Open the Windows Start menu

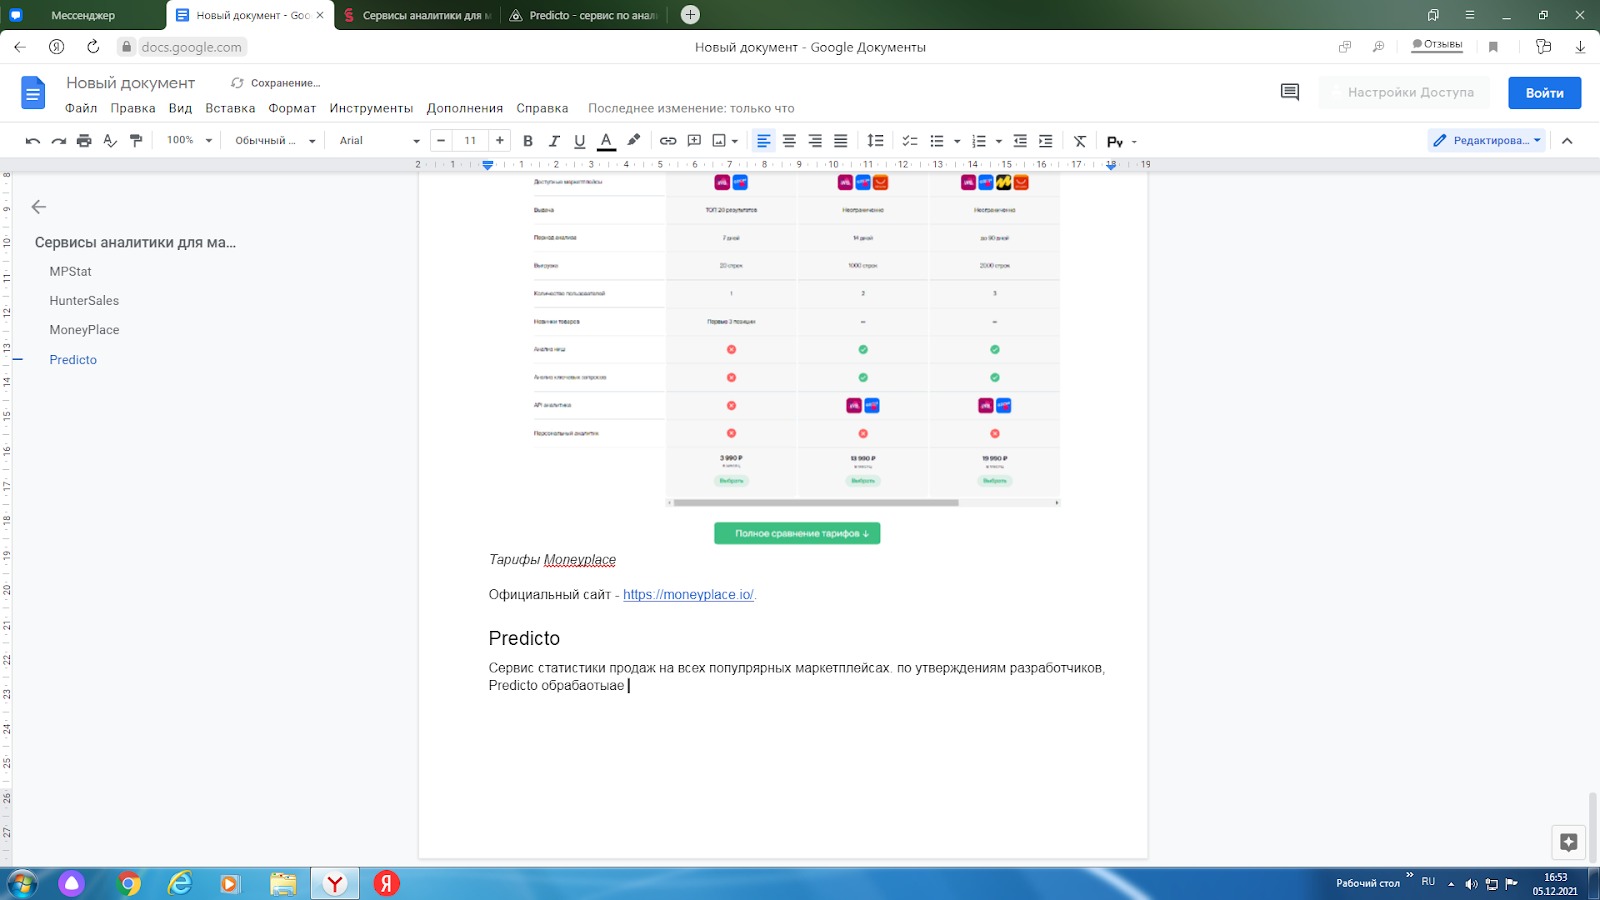[x=21, y=884]
